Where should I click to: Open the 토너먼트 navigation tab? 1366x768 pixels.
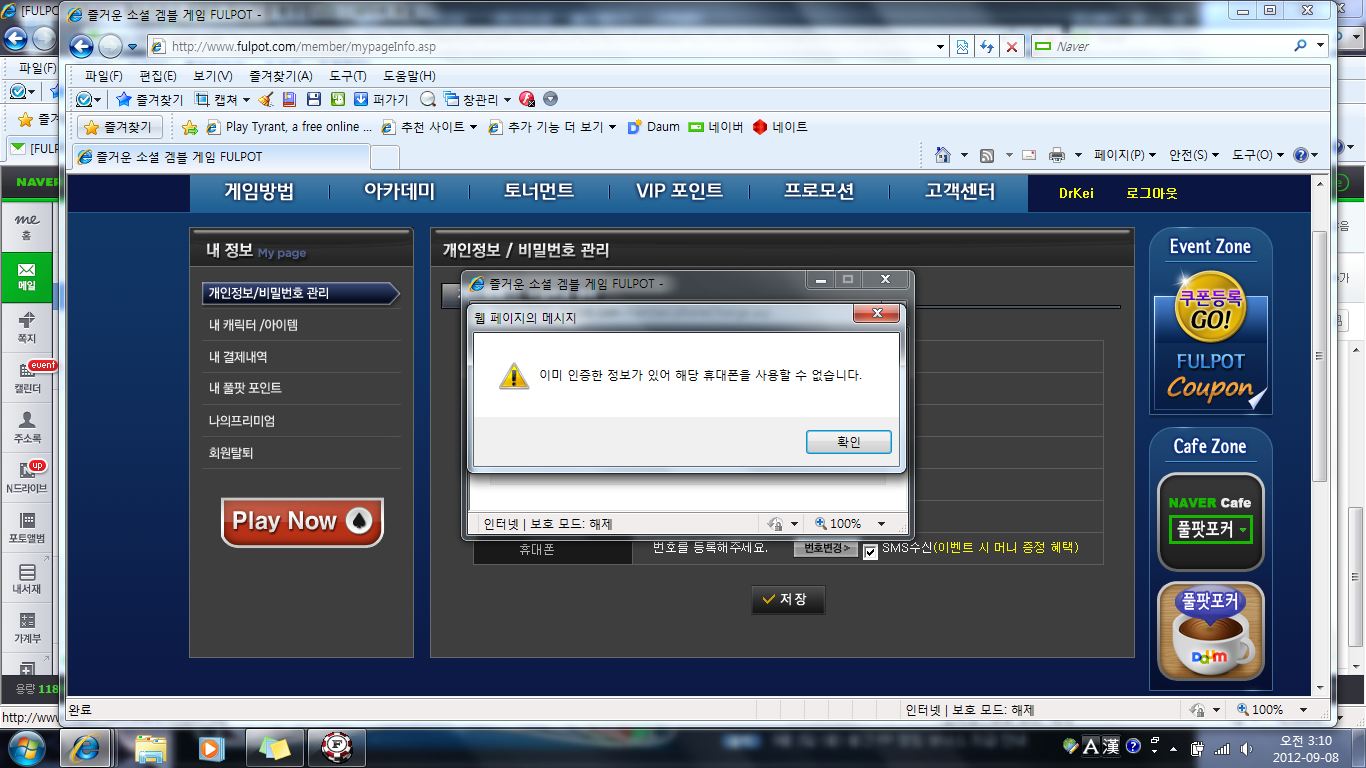click(539, 192)
